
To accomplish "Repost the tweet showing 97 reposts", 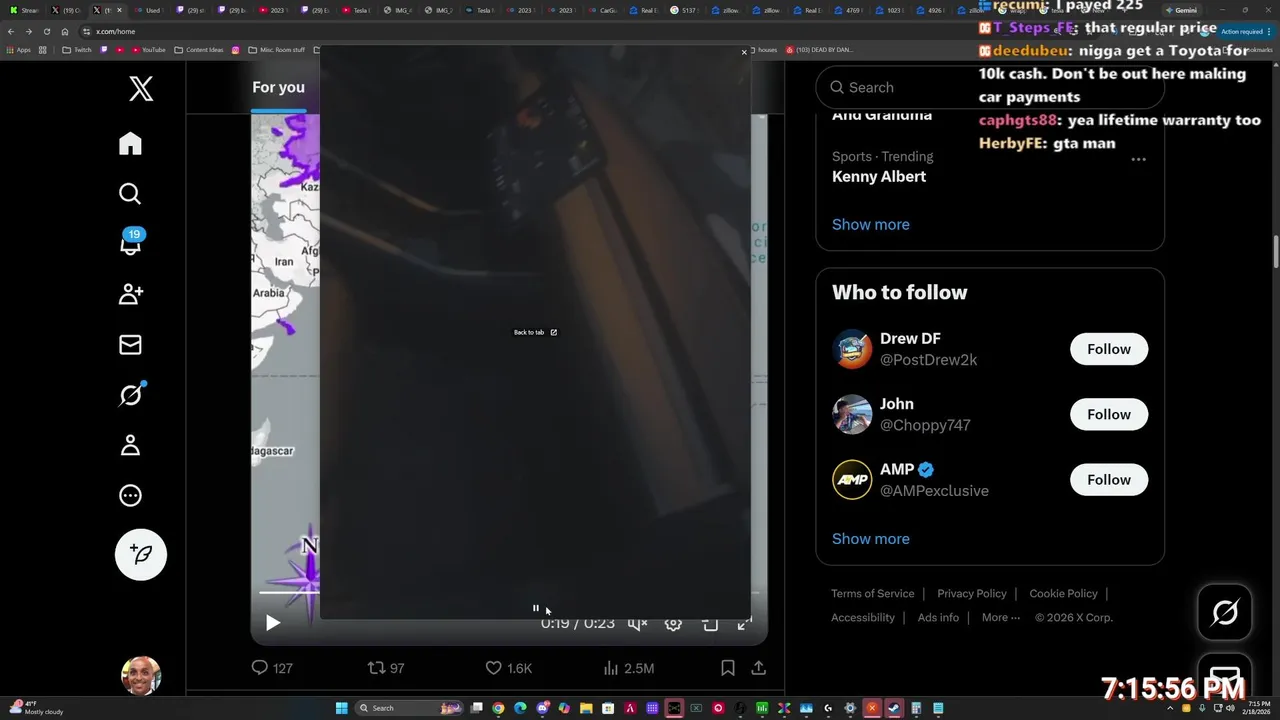I will tap(386, 668).
